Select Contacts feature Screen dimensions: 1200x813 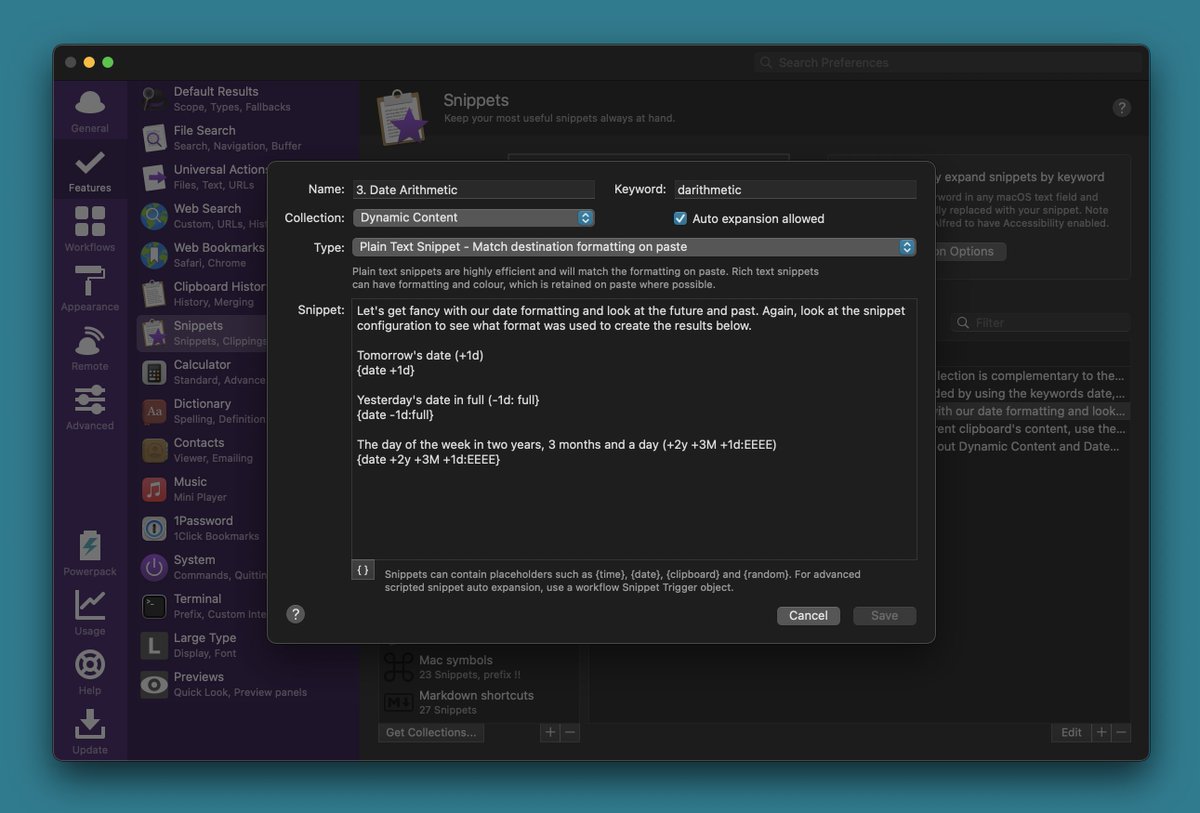coord(204,450)
